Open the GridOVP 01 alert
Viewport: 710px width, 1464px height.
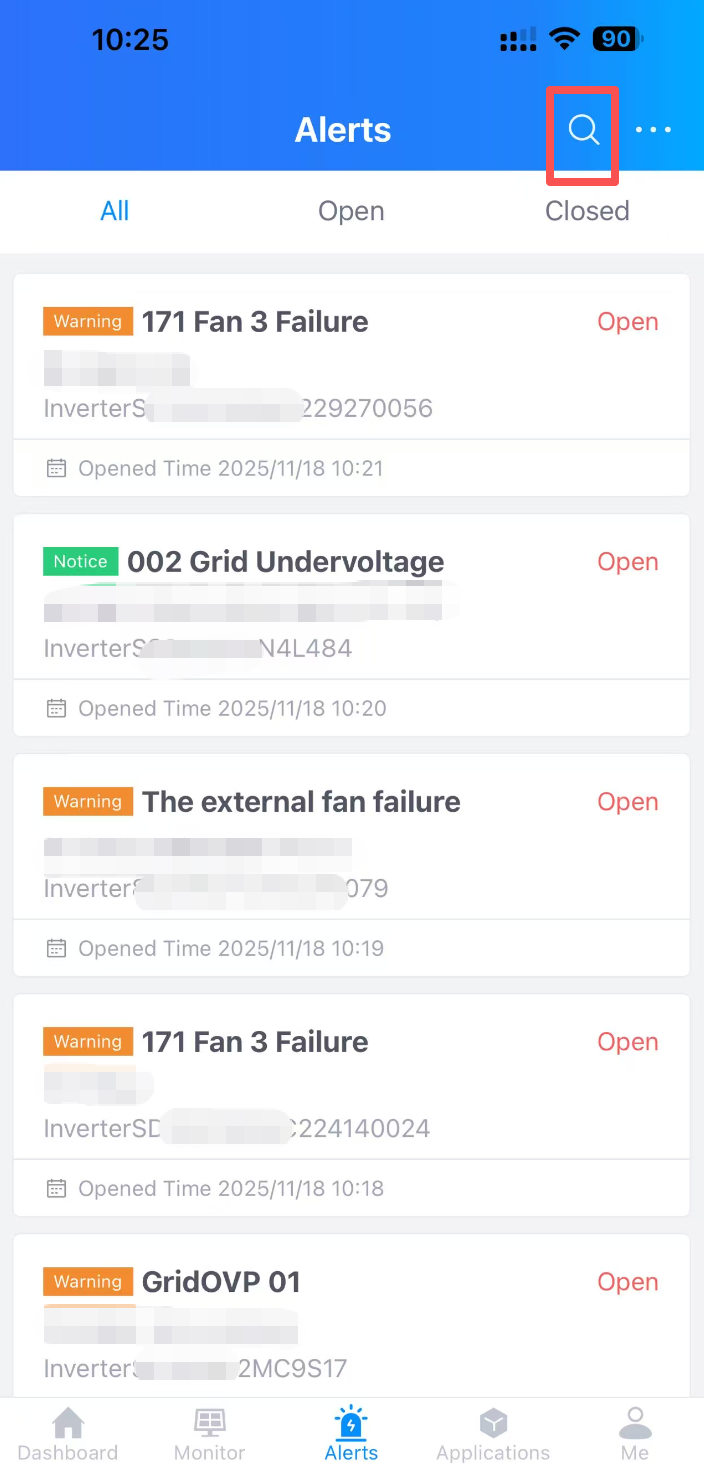pos(221,1282)
